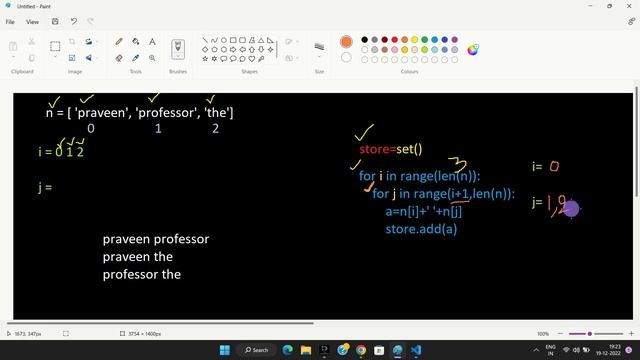Click the zoom in plus button

(631, 334)
